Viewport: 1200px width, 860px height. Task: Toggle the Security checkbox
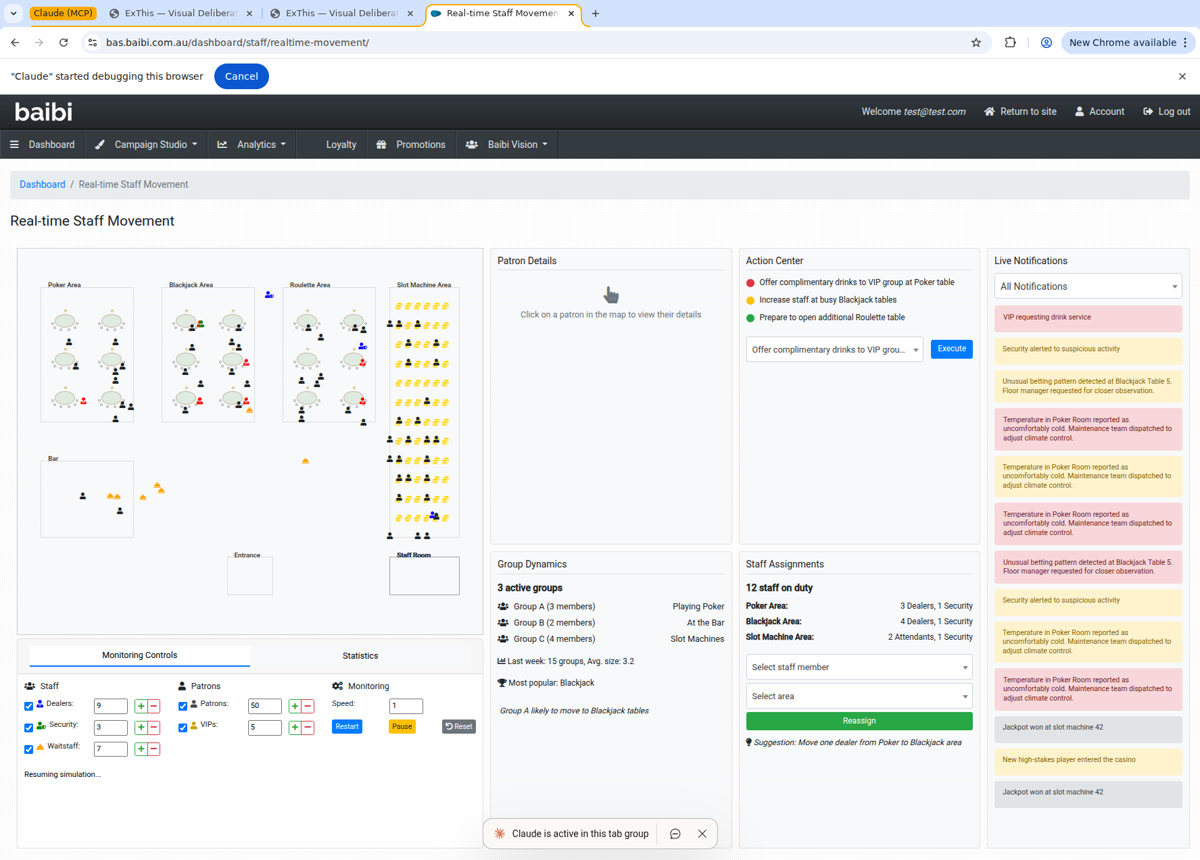(29, 727)
